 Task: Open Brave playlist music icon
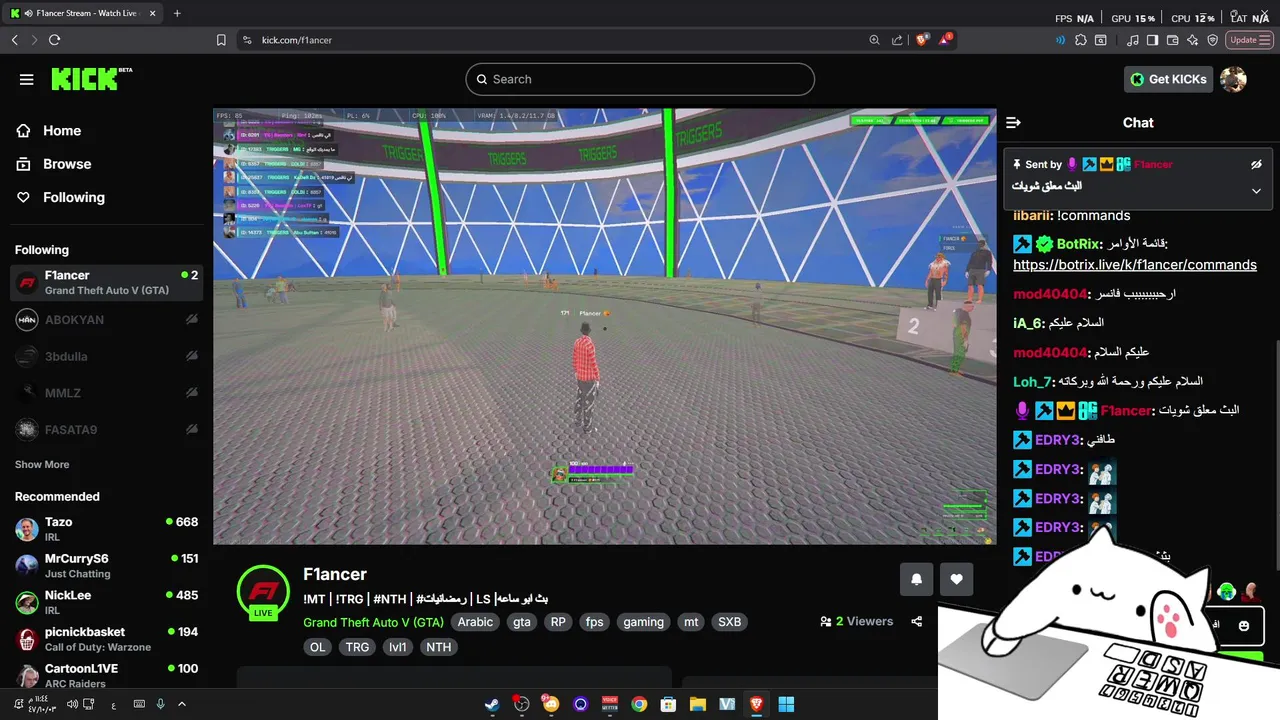point(1132,40)
